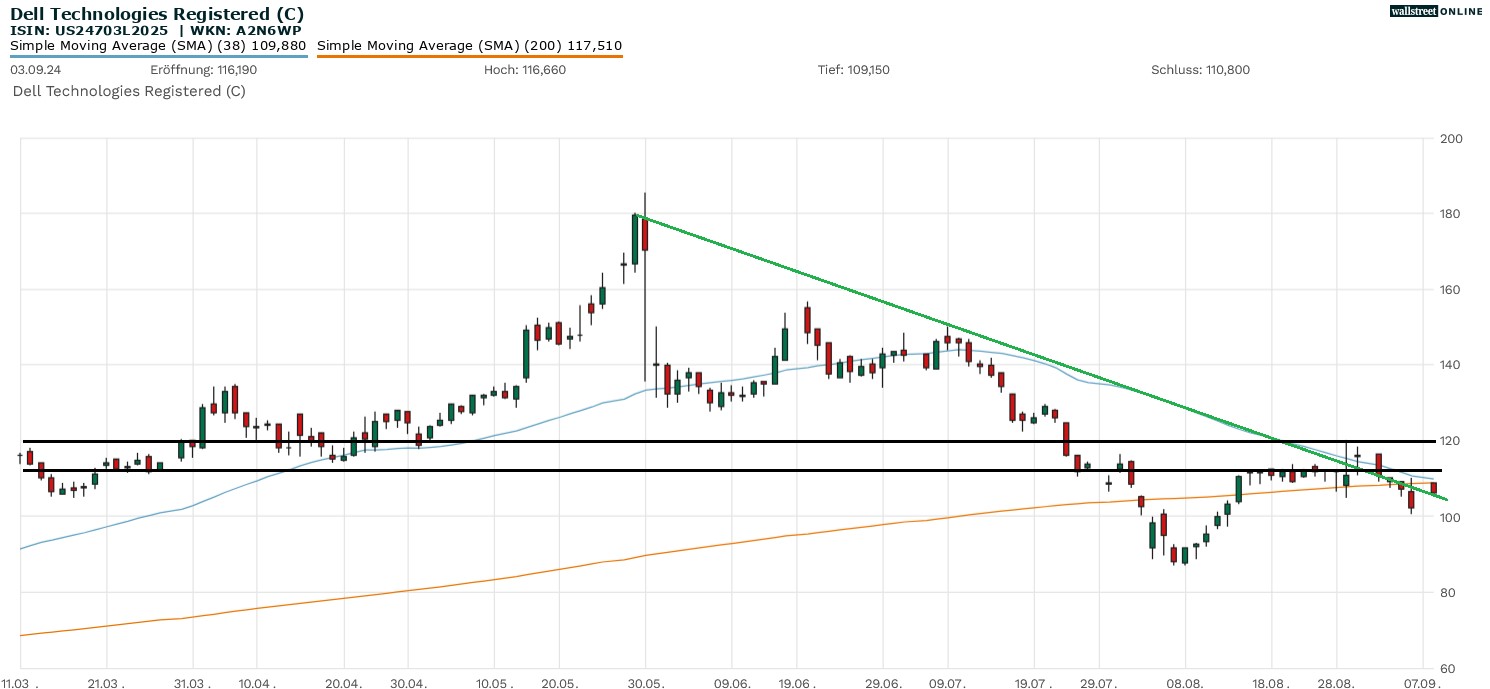Click the 120 label on the price axis
Viewport: 1490px width, 689px height.
click(1449, 441)
